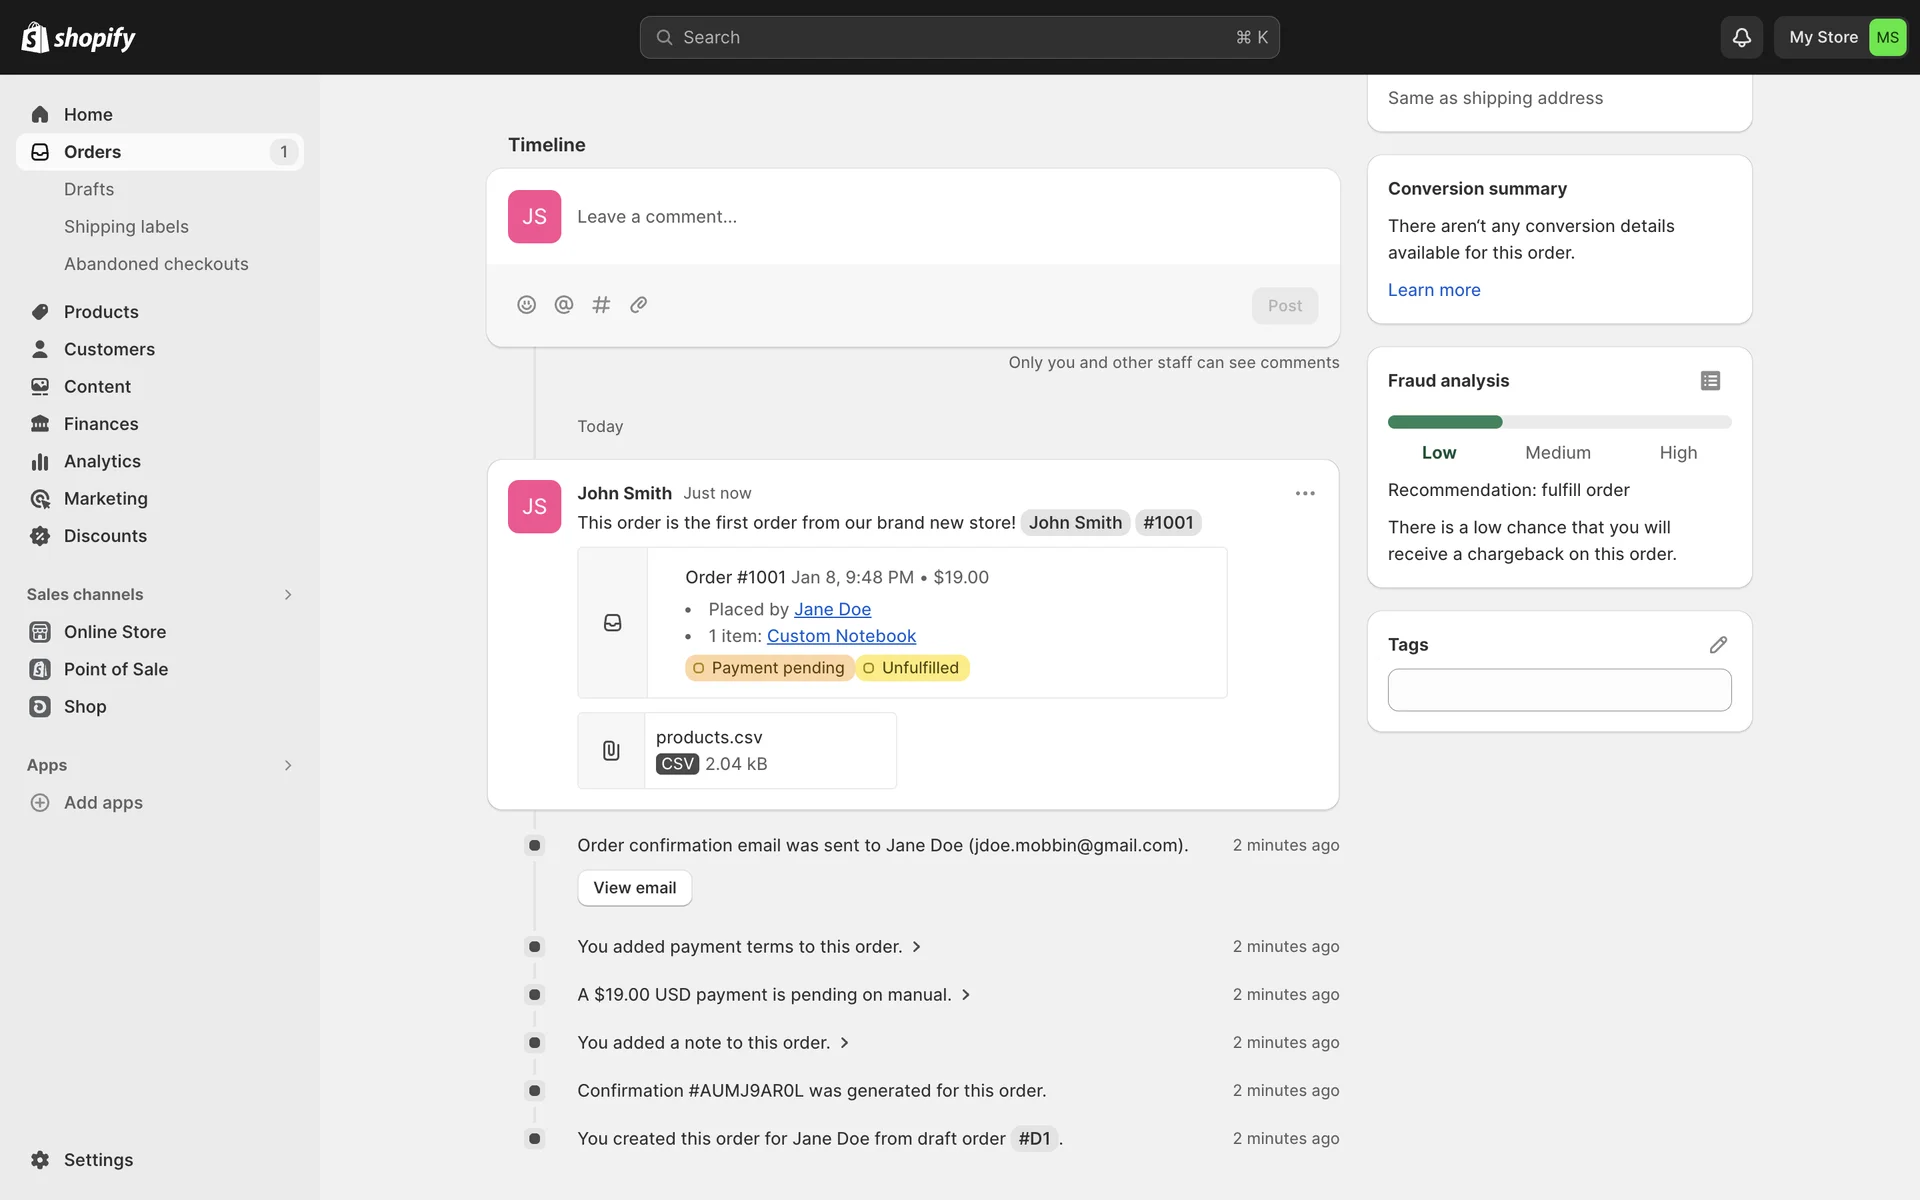Image resolution: width=1920 pixels, height=1200 pixels.
Task: Expand the Apps section
Action: tap(288, 765)
